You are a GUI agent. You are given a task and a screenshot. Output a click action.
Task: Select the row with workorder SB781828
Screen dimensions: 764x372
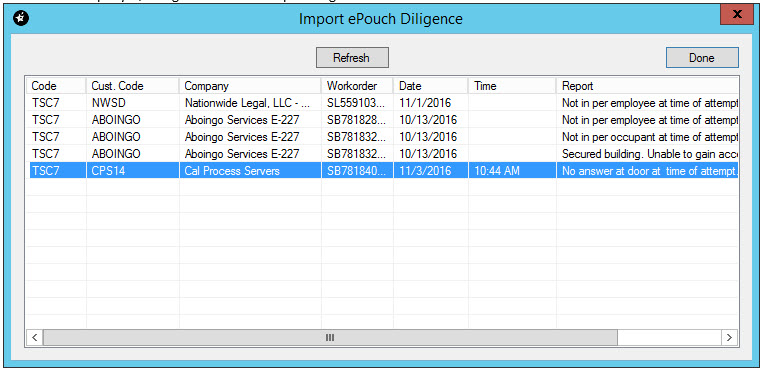382,120
